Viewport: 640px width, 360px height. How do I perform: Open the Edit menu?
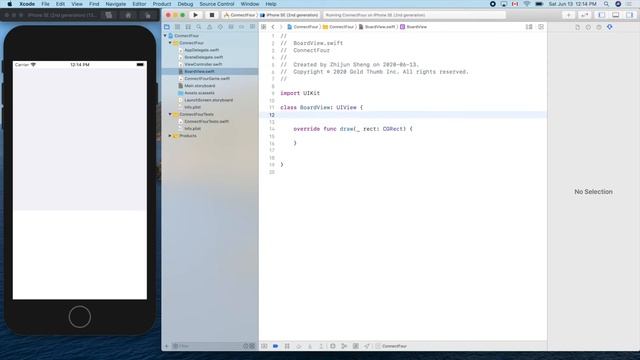[60, 4]
